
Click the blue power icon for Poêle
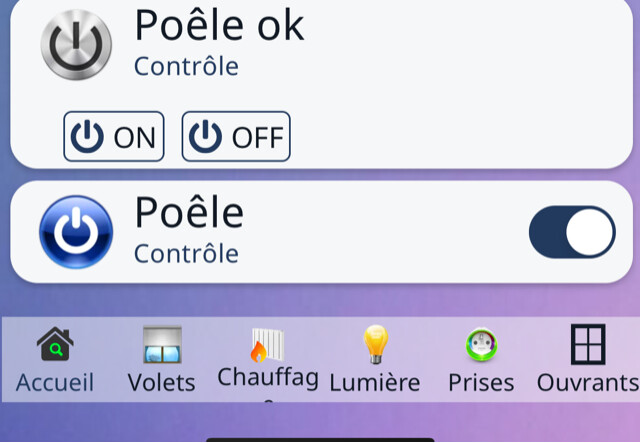pyautogui.click(x=76, y=232)
